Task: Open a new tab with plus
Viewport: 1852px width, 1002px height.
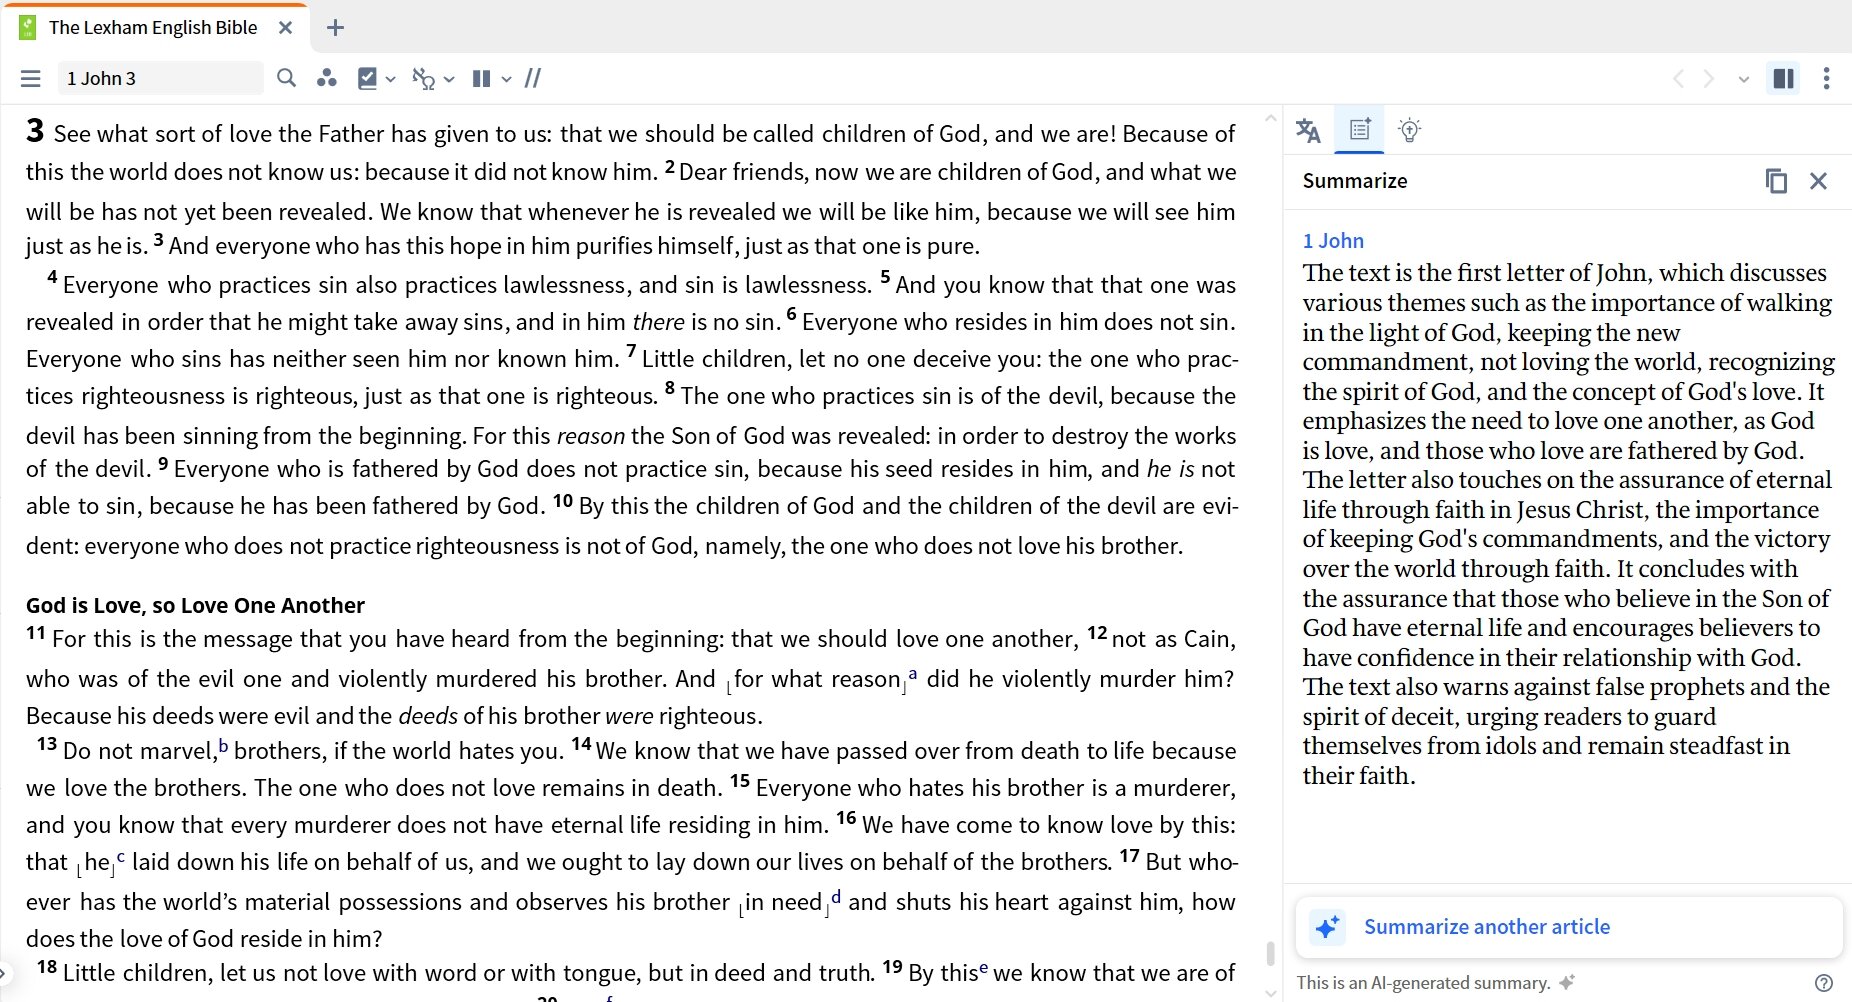Action: [x=336, y=28]
